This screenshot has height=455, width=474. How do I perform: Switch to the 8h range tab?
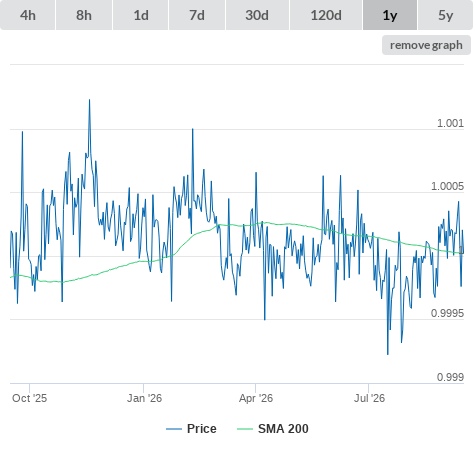[x=84, y=15]
